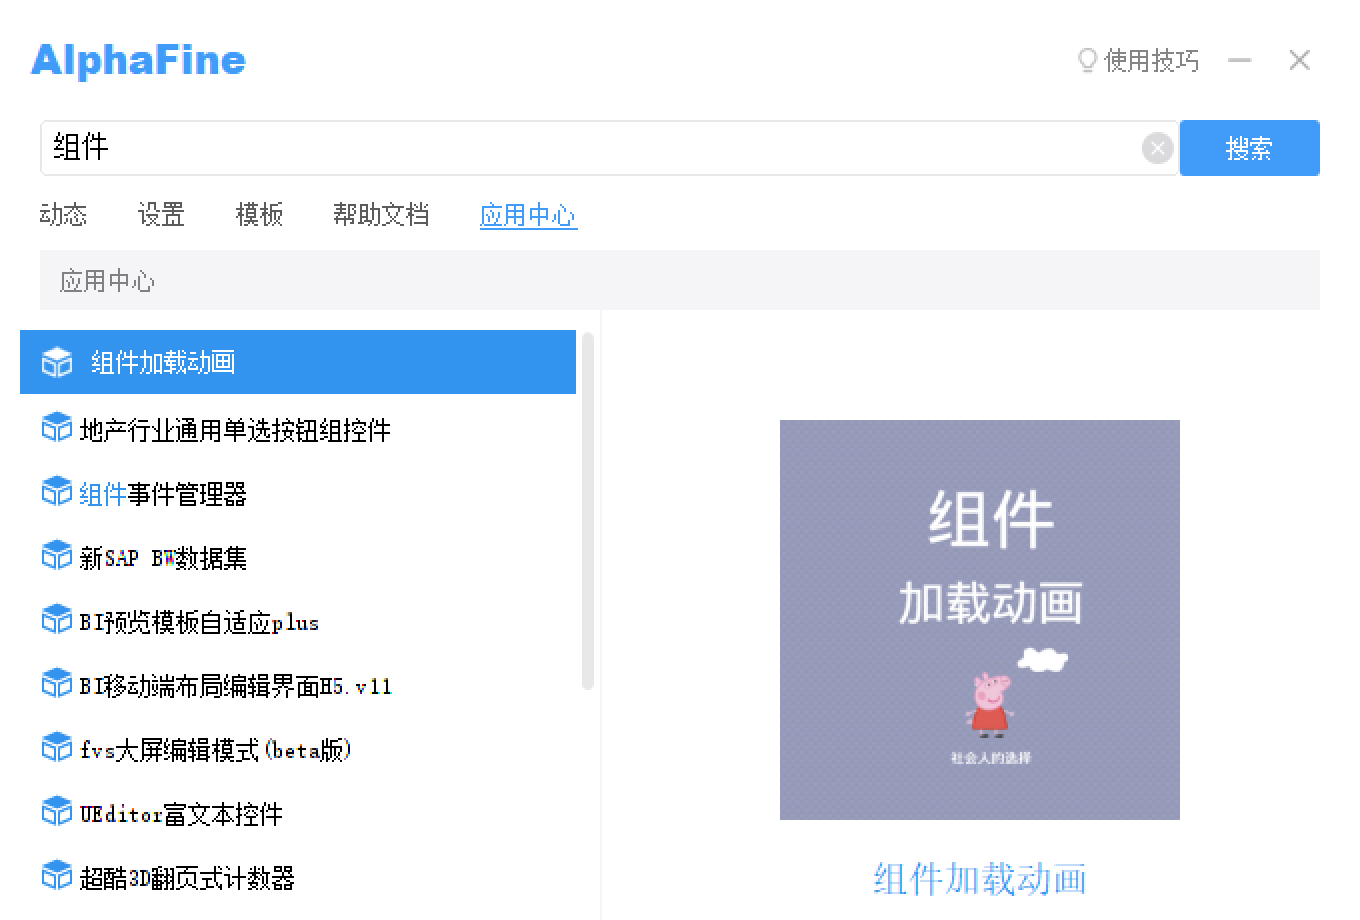The width and height of the screenshot is (1360, 920).
Task: Click the cube icon beside 组件加载动画
Action: (57, 362)
